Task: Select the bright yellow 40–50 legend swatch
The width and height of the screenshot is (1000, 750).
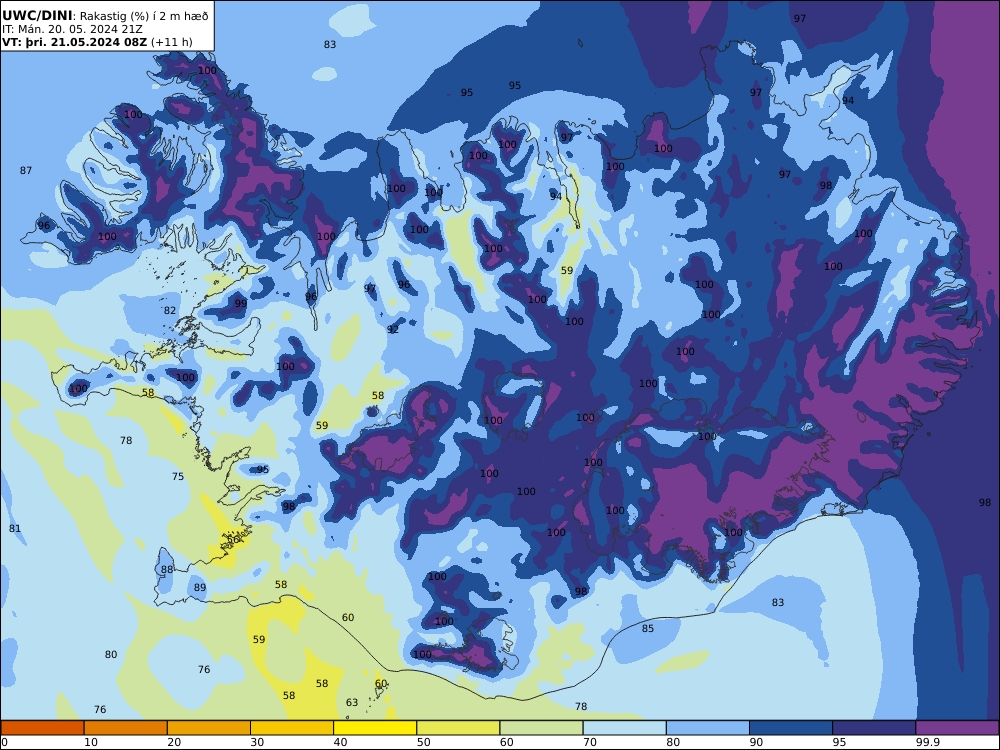Action: click(x=375, y=728)
